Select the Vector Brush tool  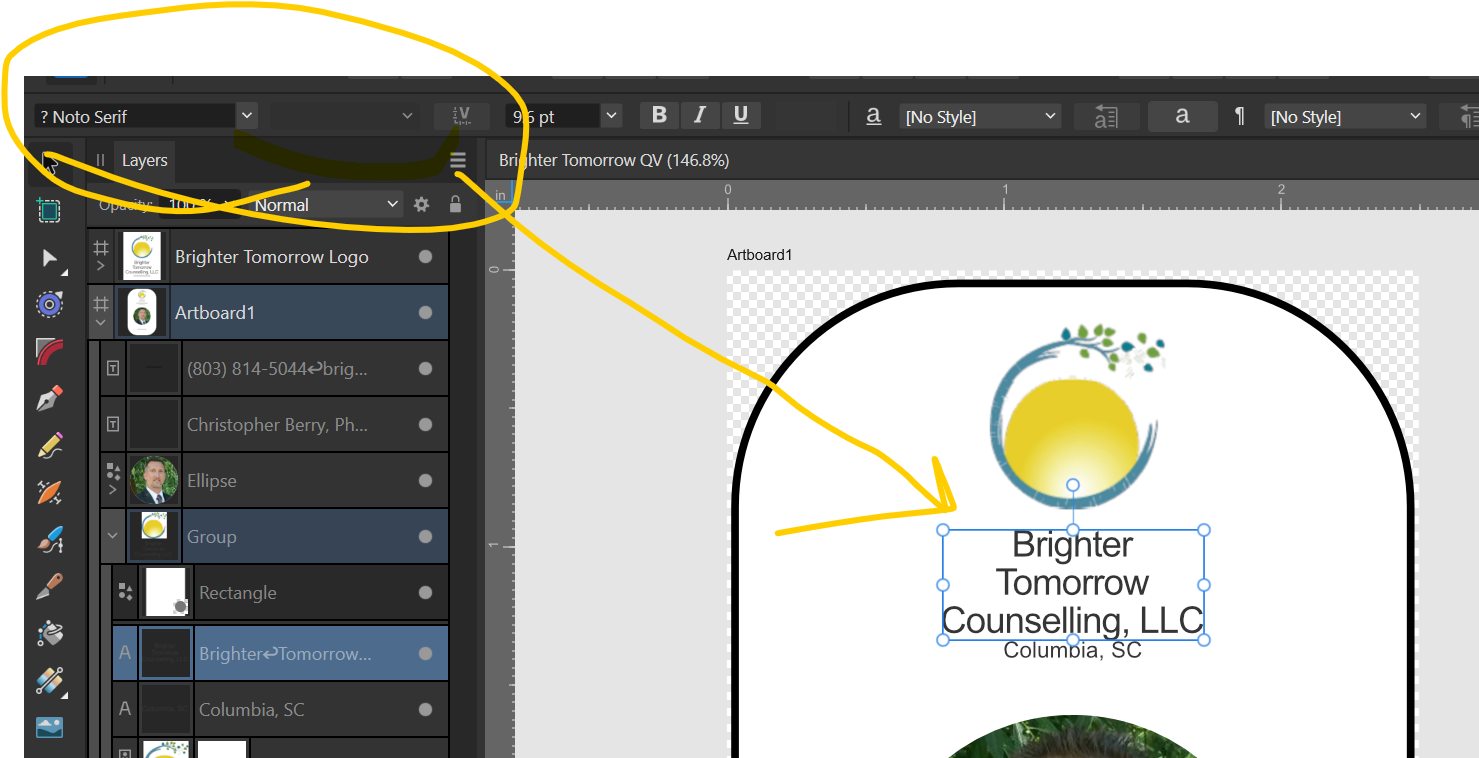49,540
